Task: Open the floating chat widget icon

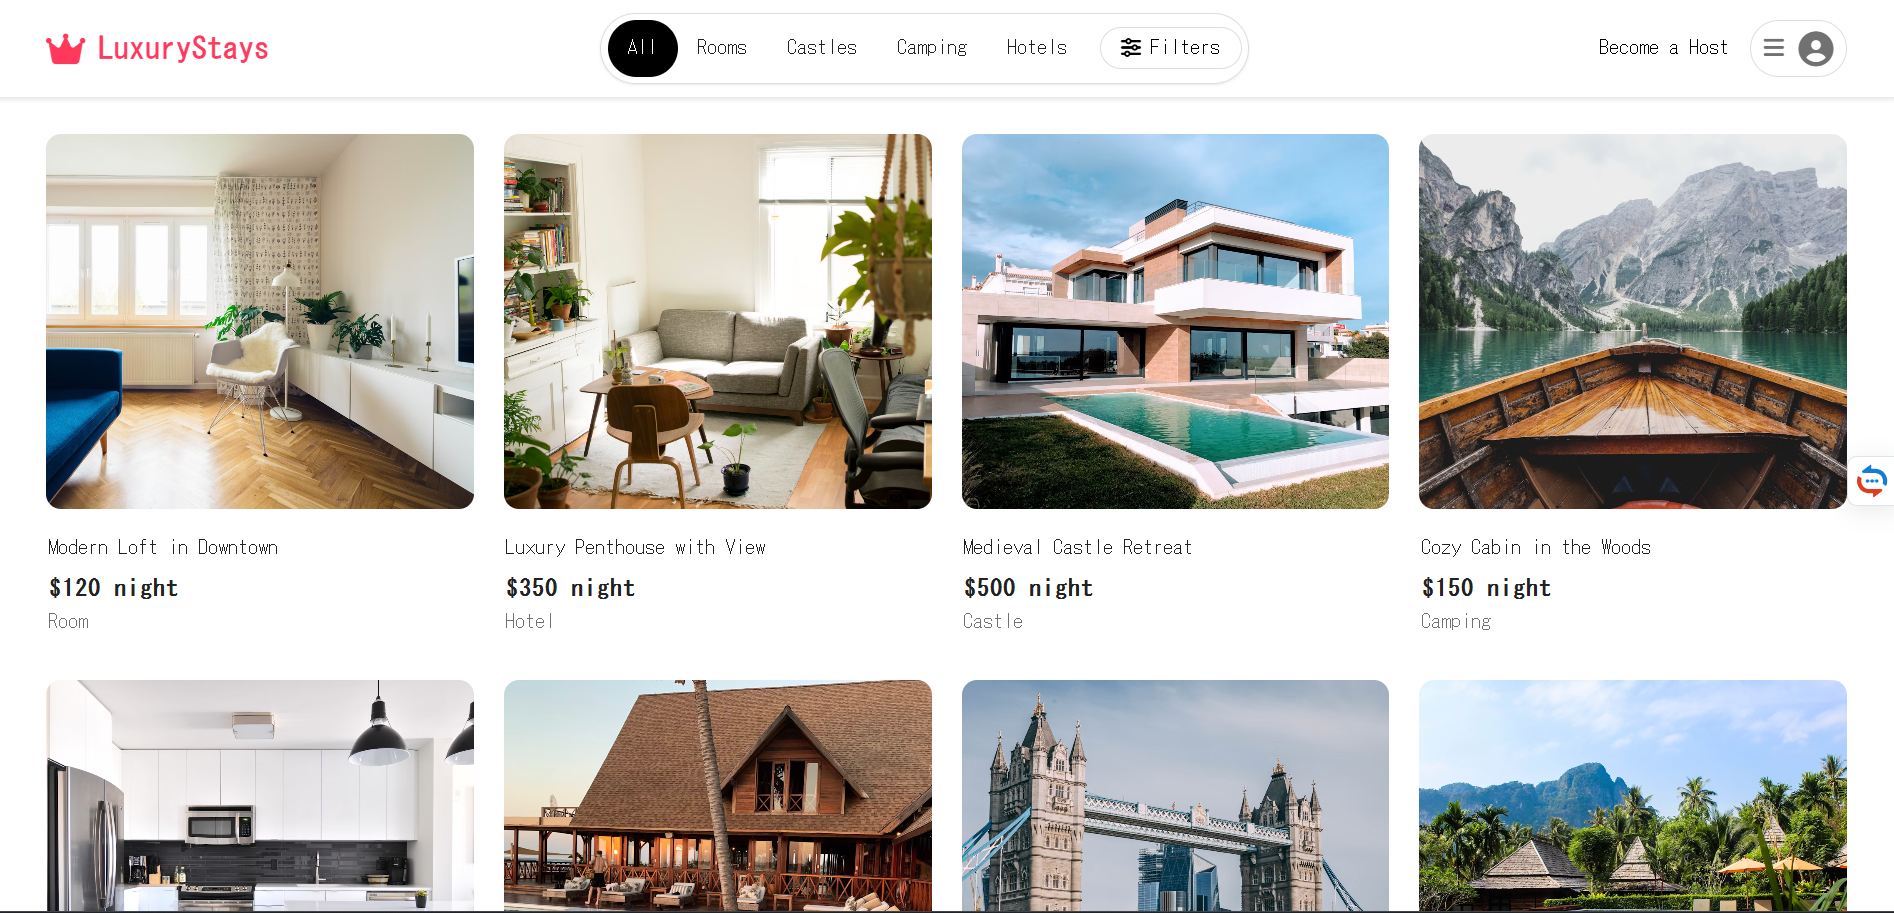Action: (1872, 481)
